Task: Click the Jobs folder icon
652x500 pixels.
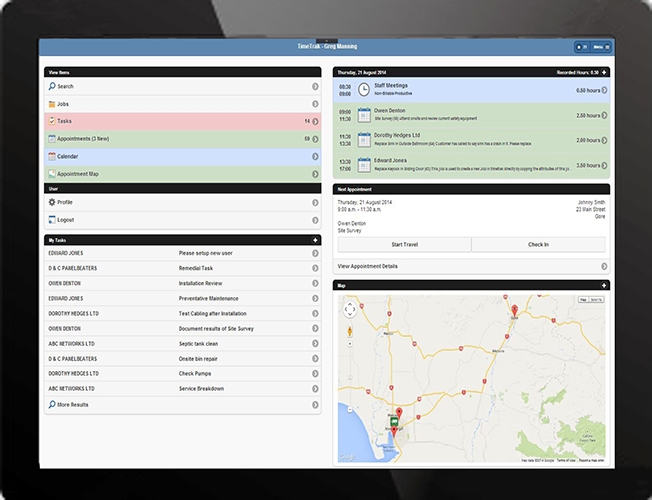Action: pyautogui.click(x=52, y=104)
